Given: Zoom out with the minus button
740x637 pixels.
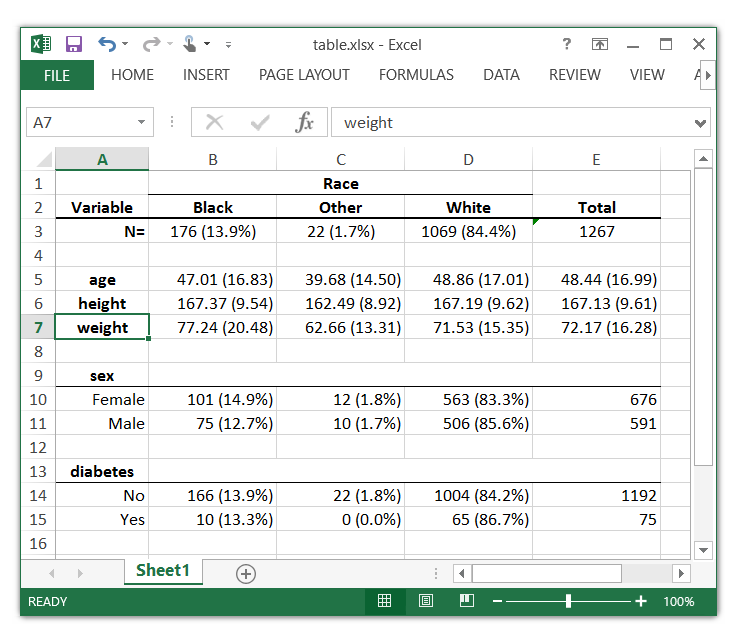Looking at the screenshot, I should click(497, 601).
